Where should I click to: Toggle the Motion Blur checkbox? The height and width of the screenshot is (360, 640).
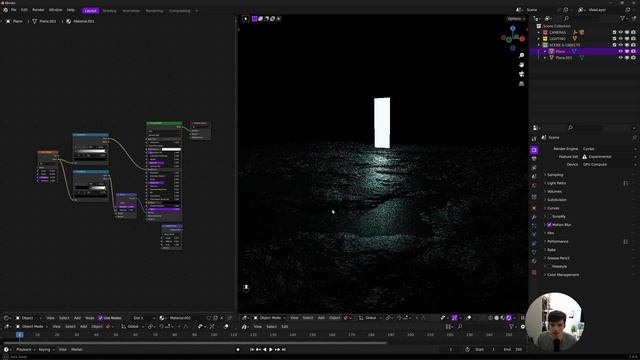click(549, 225)
